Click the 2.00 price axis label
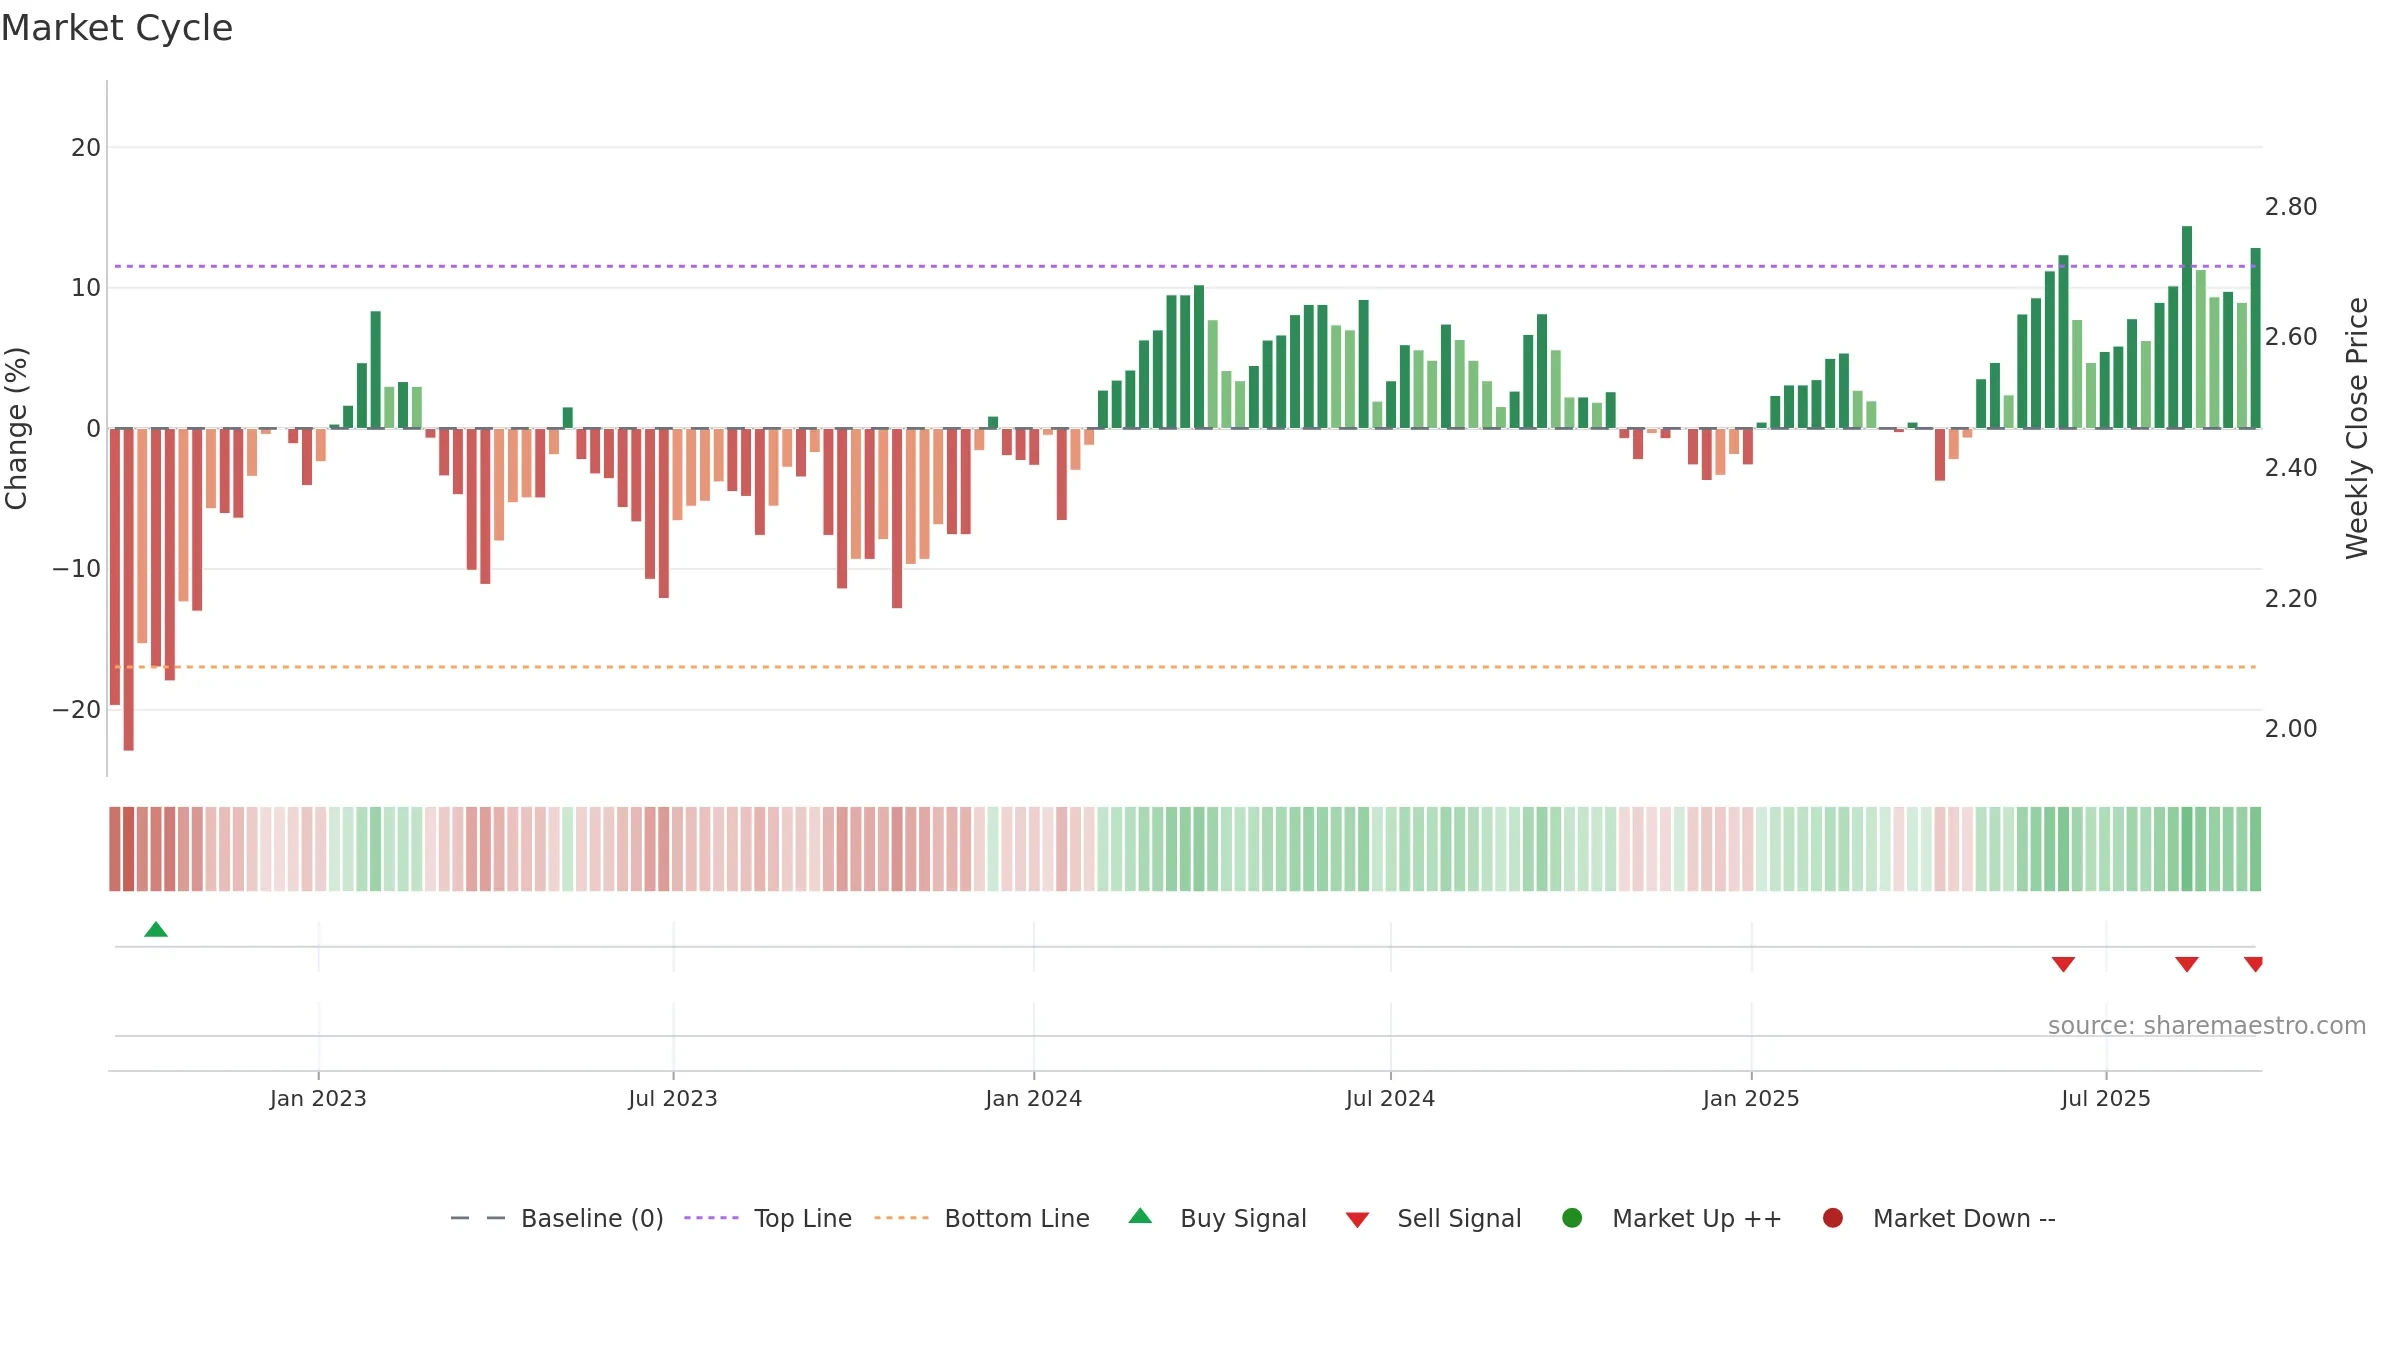Viewport: 2400px width, 1350px height. [x=2291, y=729]
